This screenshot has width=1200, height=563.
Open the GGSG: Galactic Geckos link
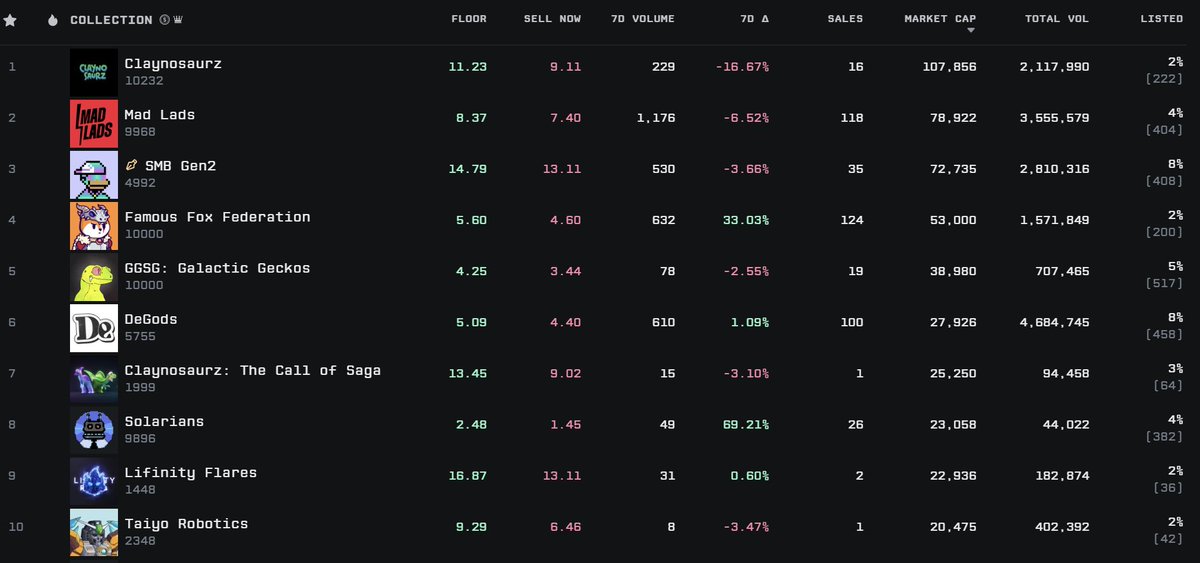point(217,268)
